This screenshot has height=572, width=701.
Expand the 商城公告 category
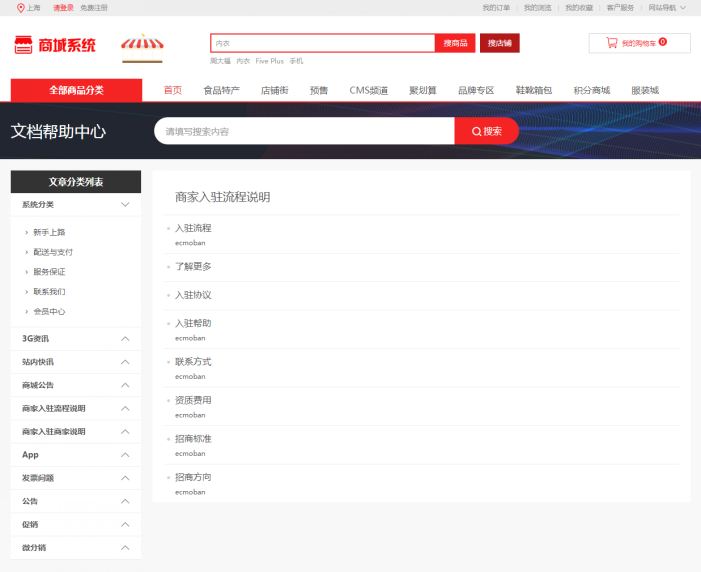125,385
